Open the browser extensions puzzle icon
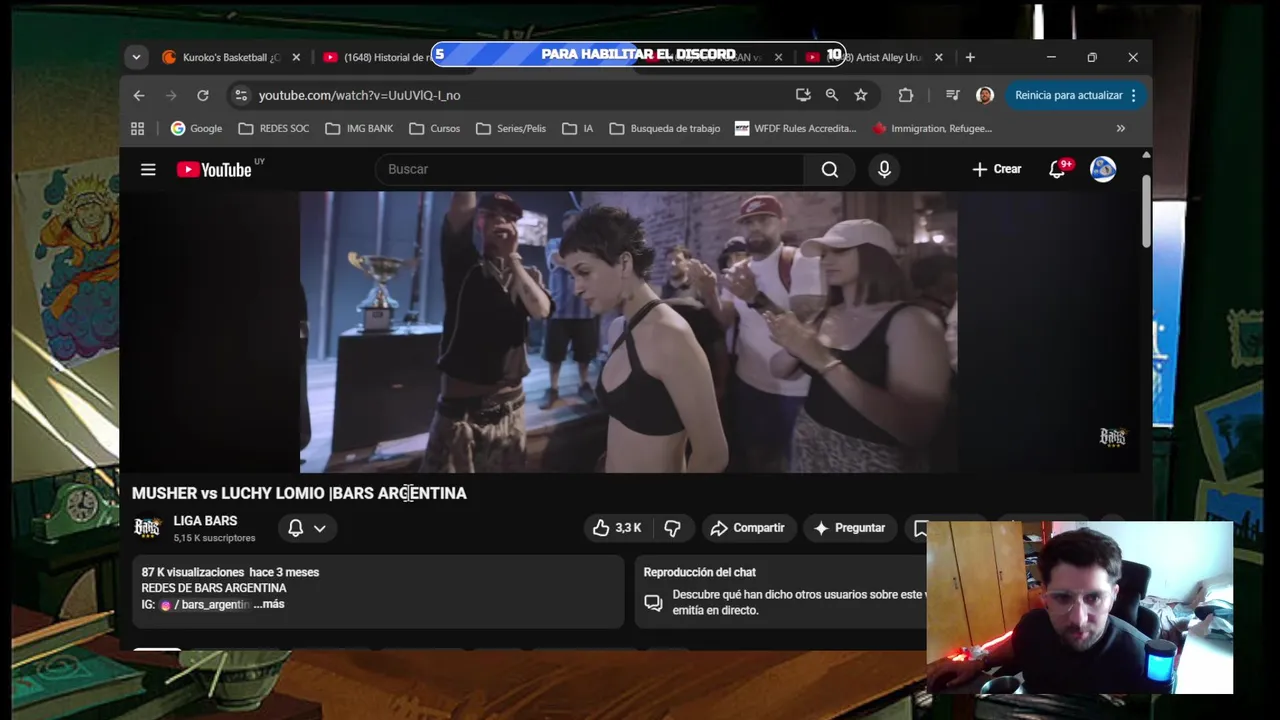1280x720 pixels. pyautogui.click(x=906, y=95)
